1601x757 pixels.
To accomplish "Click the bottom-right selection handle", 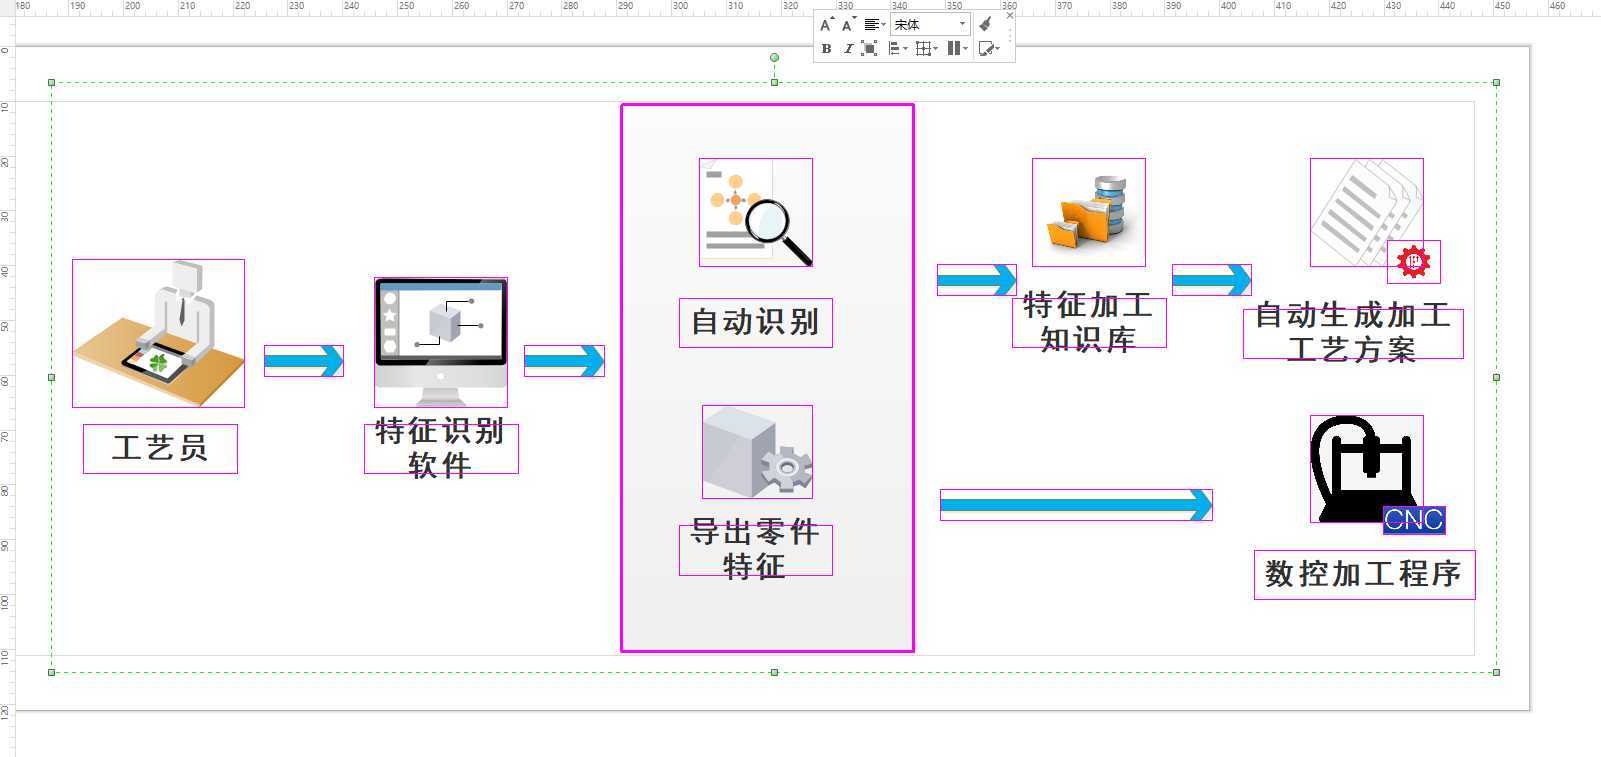I will (1496, 672).
